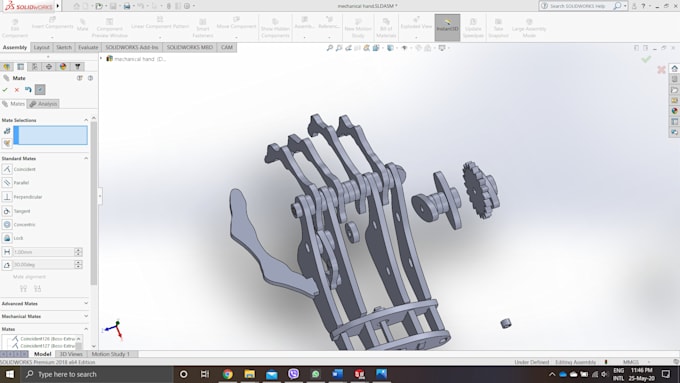The image size is (680, 383).
Task: Click the Mate Selections entities box
Action: pyautogui.click(x=50, y=135)
